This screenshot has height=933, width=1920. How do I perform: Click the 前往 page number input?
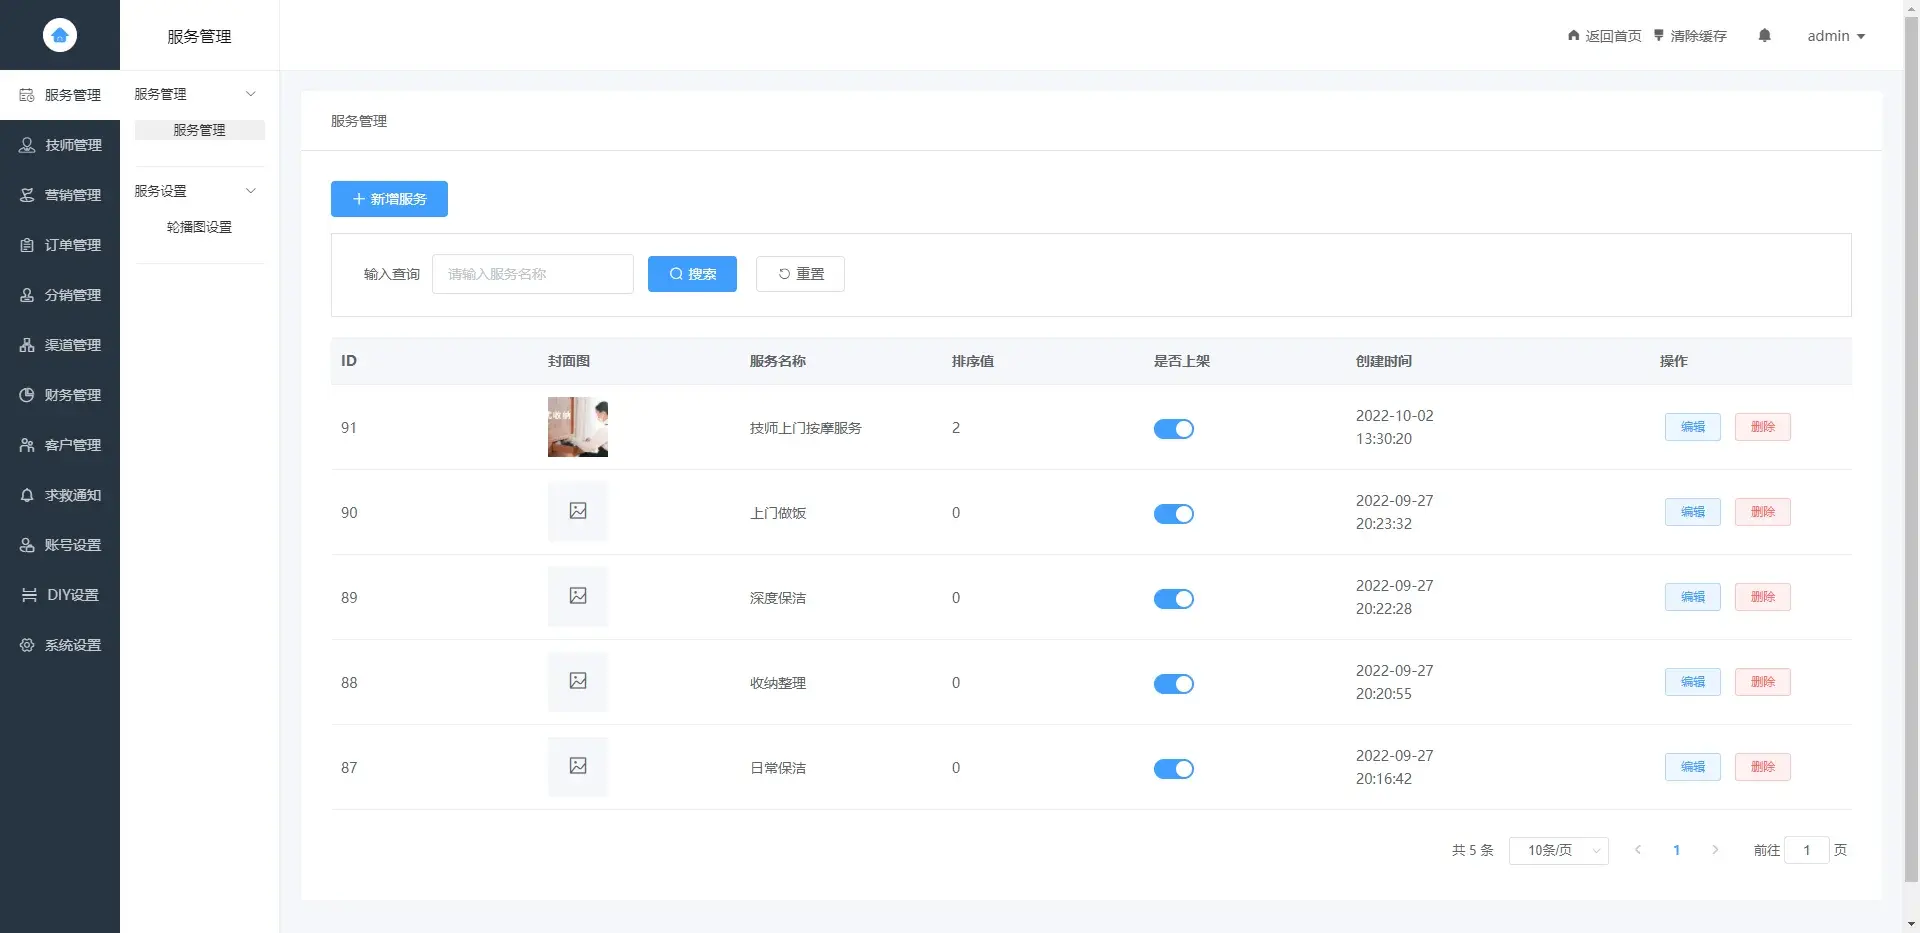tap(1807, 850)
